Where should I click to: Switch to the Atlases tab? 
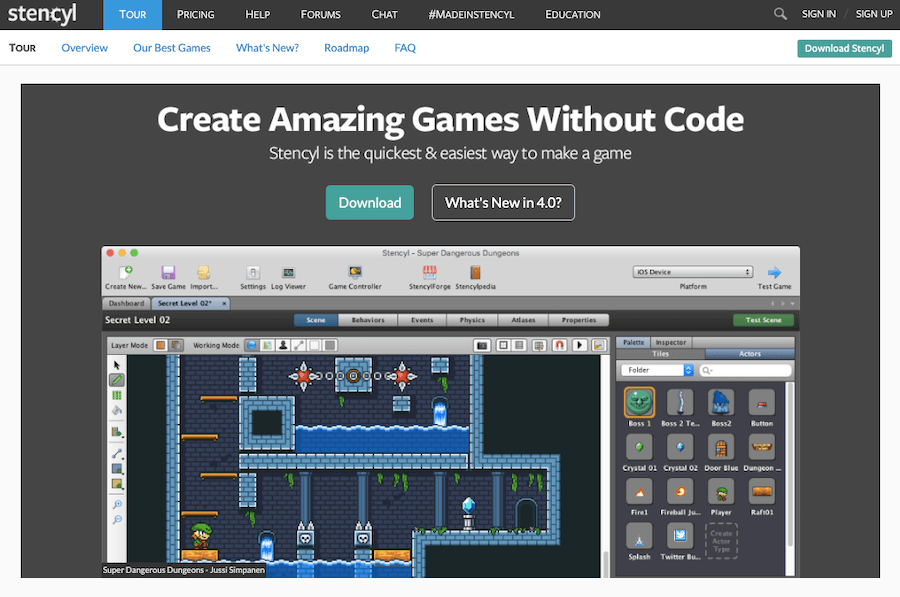(523, 320)
